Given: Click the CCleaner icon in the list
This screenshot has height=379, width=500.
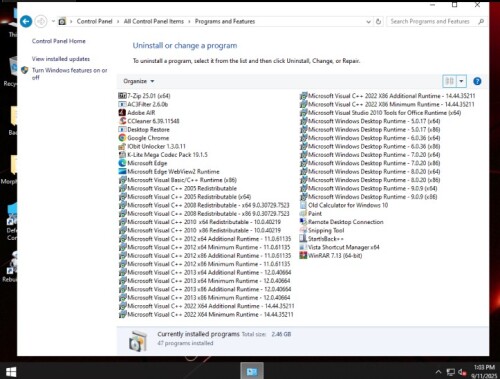Looking at the screenshot, I should point(122,121).
